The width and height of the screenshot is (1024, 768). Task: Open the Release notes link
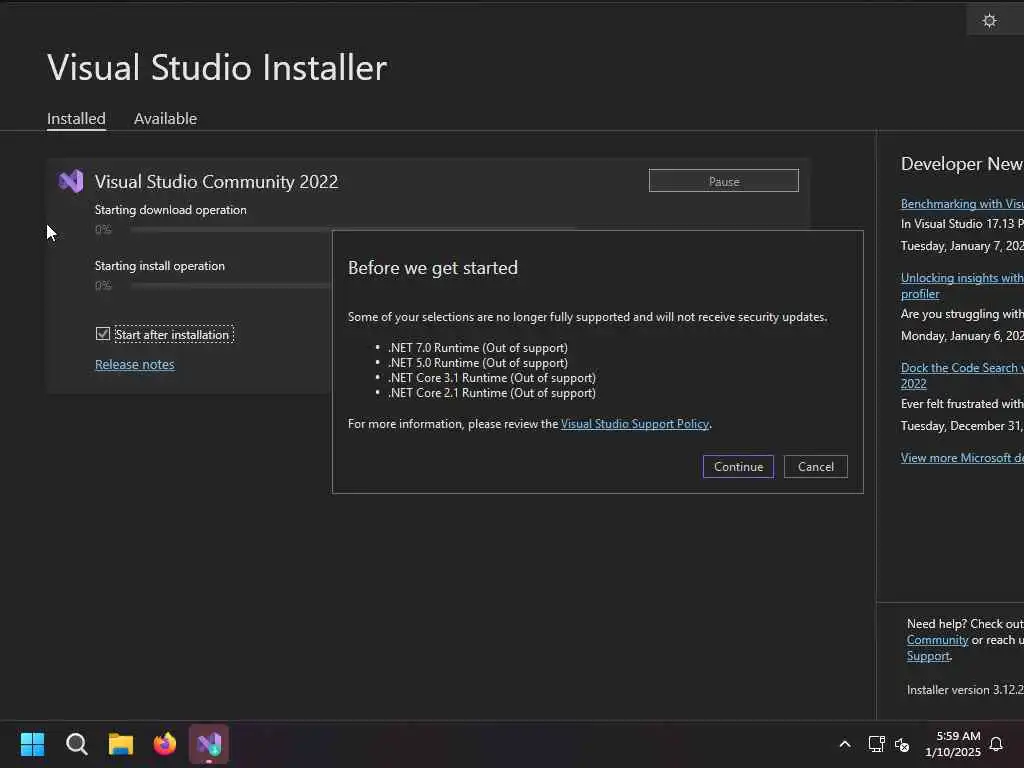pyautogui.click(x=135, y=364)
